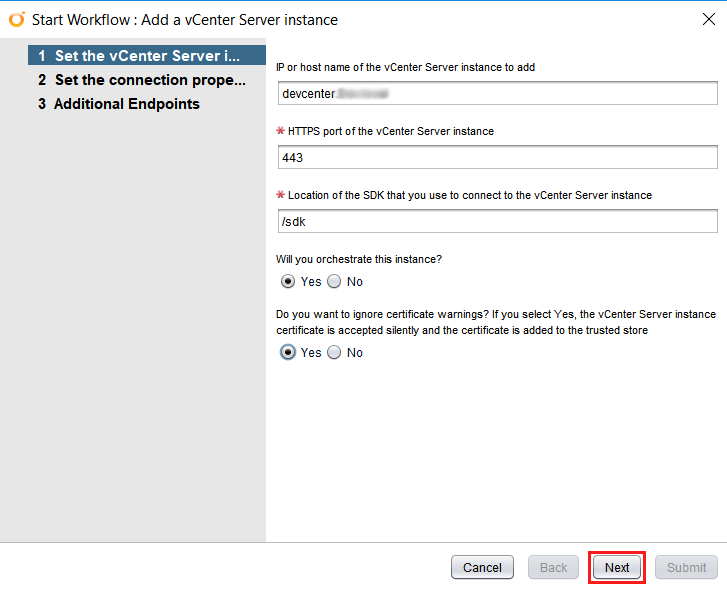Screen dimensions: 727x589
Task: Click the Orchestrator logo icon in the title bar
Action: click(x=17, y=19)
